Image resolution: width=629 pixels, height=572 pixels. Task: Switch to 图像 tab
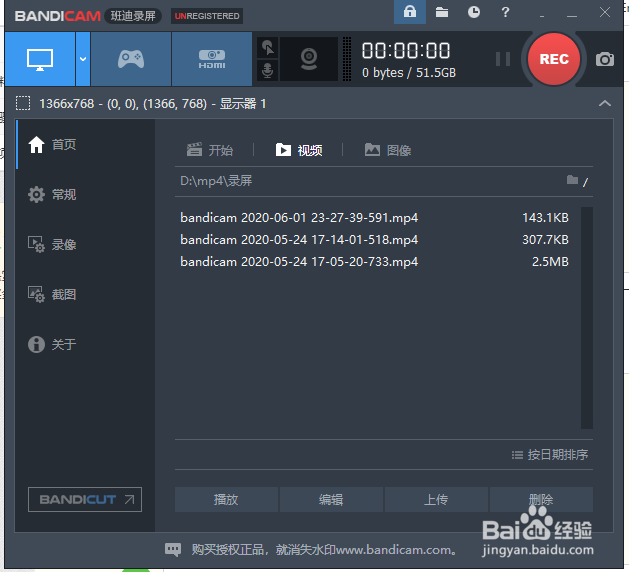[x=388, y=150]
